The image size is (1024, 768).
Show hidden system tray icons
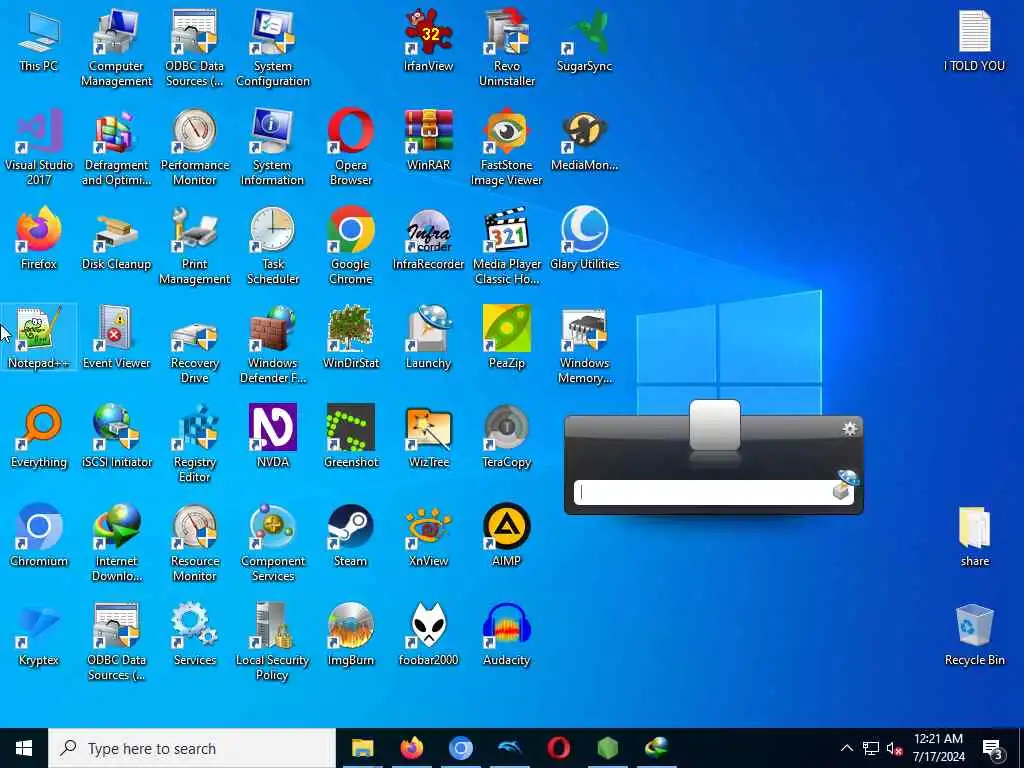click(x=846, y=748)
